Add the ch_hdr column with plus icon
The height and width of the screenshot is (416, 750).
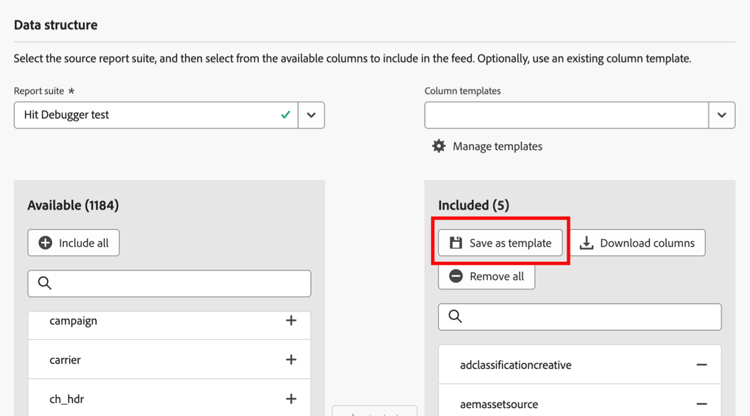291,399
